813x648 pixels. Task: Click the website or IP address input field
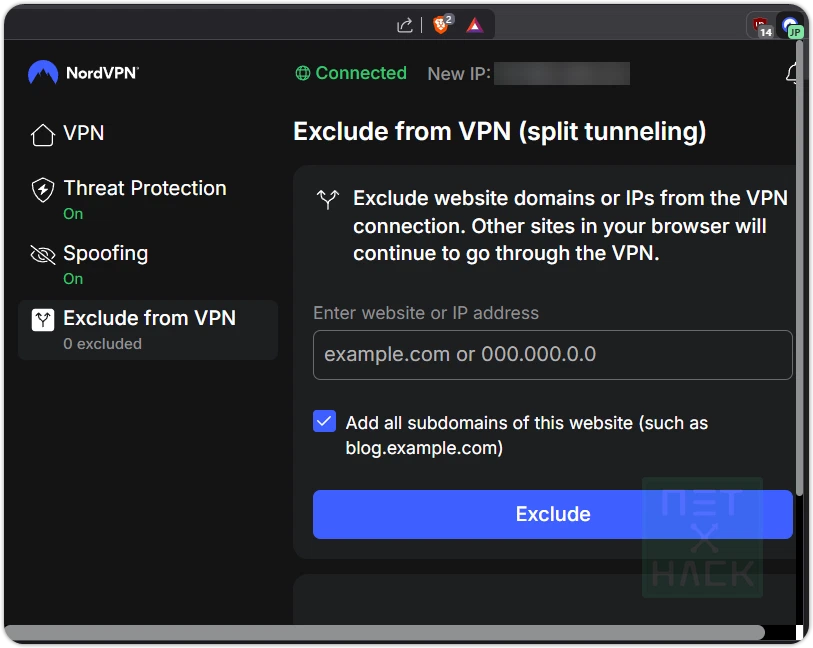(x=552, y=355)
